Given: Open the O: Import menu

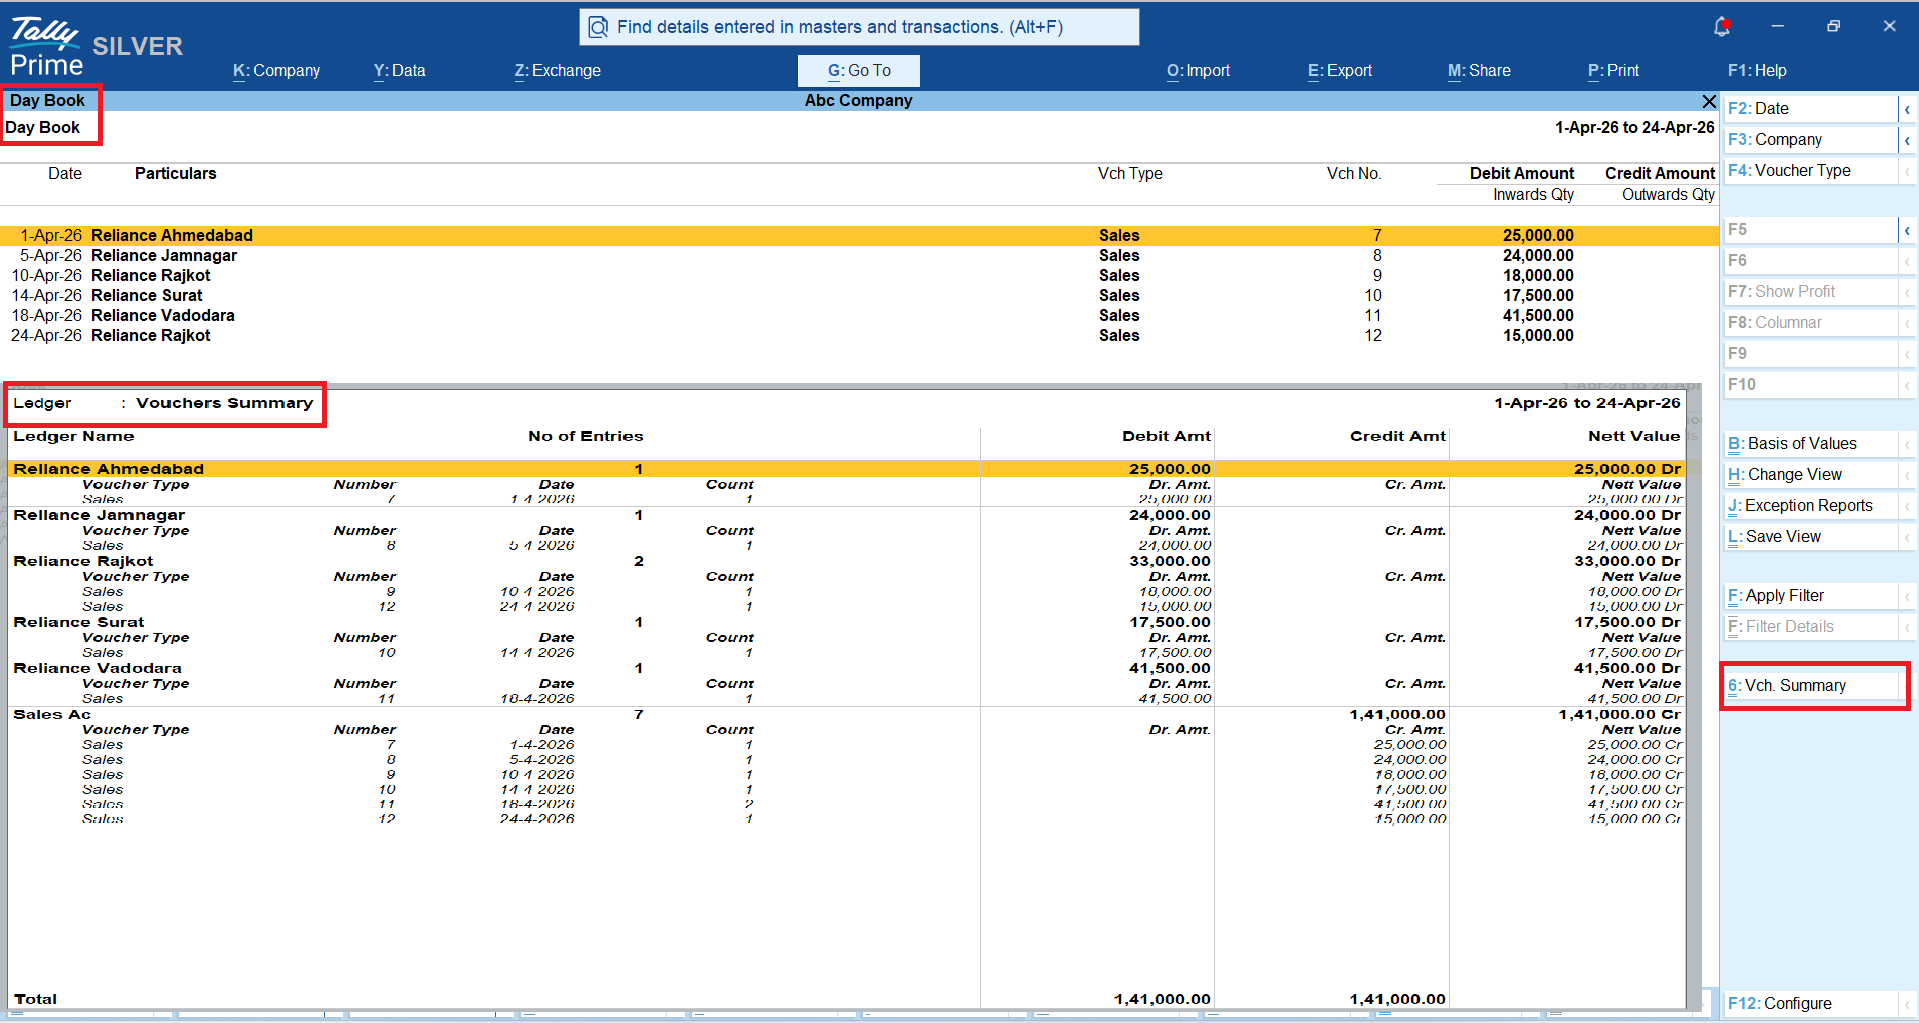Looking at the screenshot, I should (1198, 70).
